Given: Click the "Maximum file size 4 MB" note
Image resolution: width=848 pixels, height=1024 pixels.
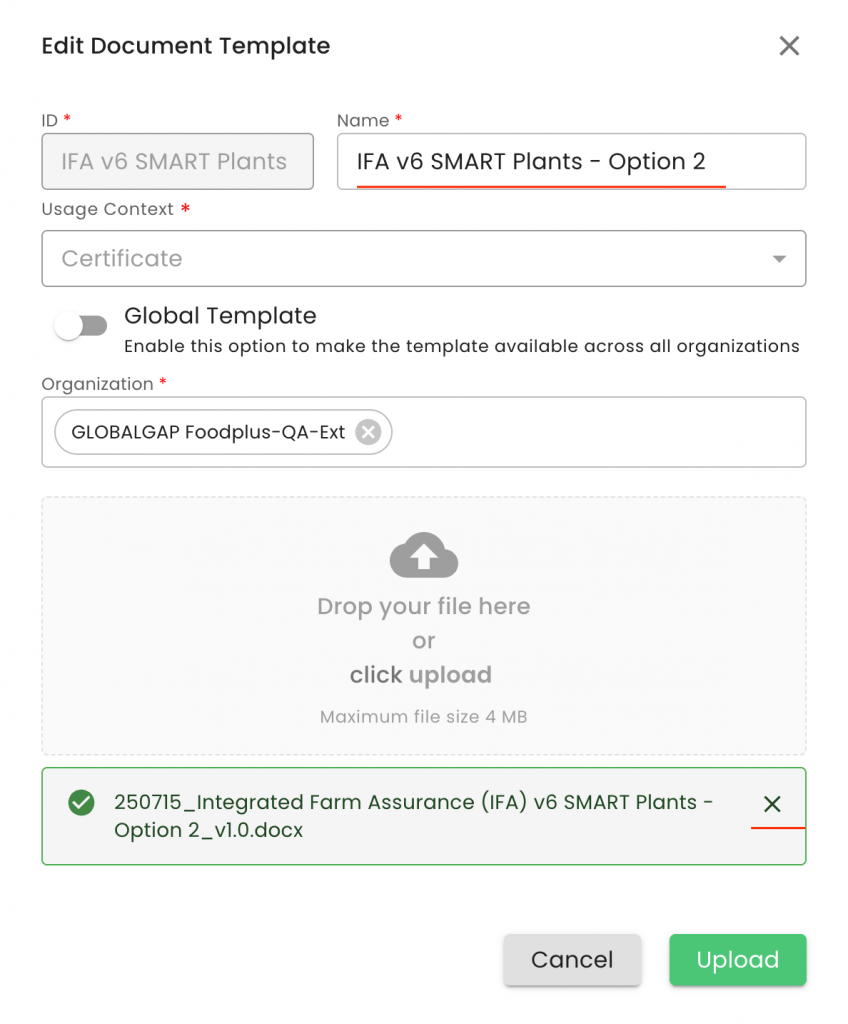Looking at the screenshot, I should tap(423, 717).
